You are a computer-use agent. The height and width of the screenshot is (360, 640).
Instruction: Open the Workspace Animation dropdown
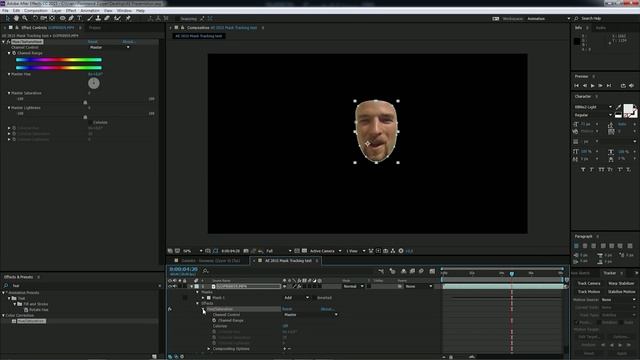pos(548,19)
